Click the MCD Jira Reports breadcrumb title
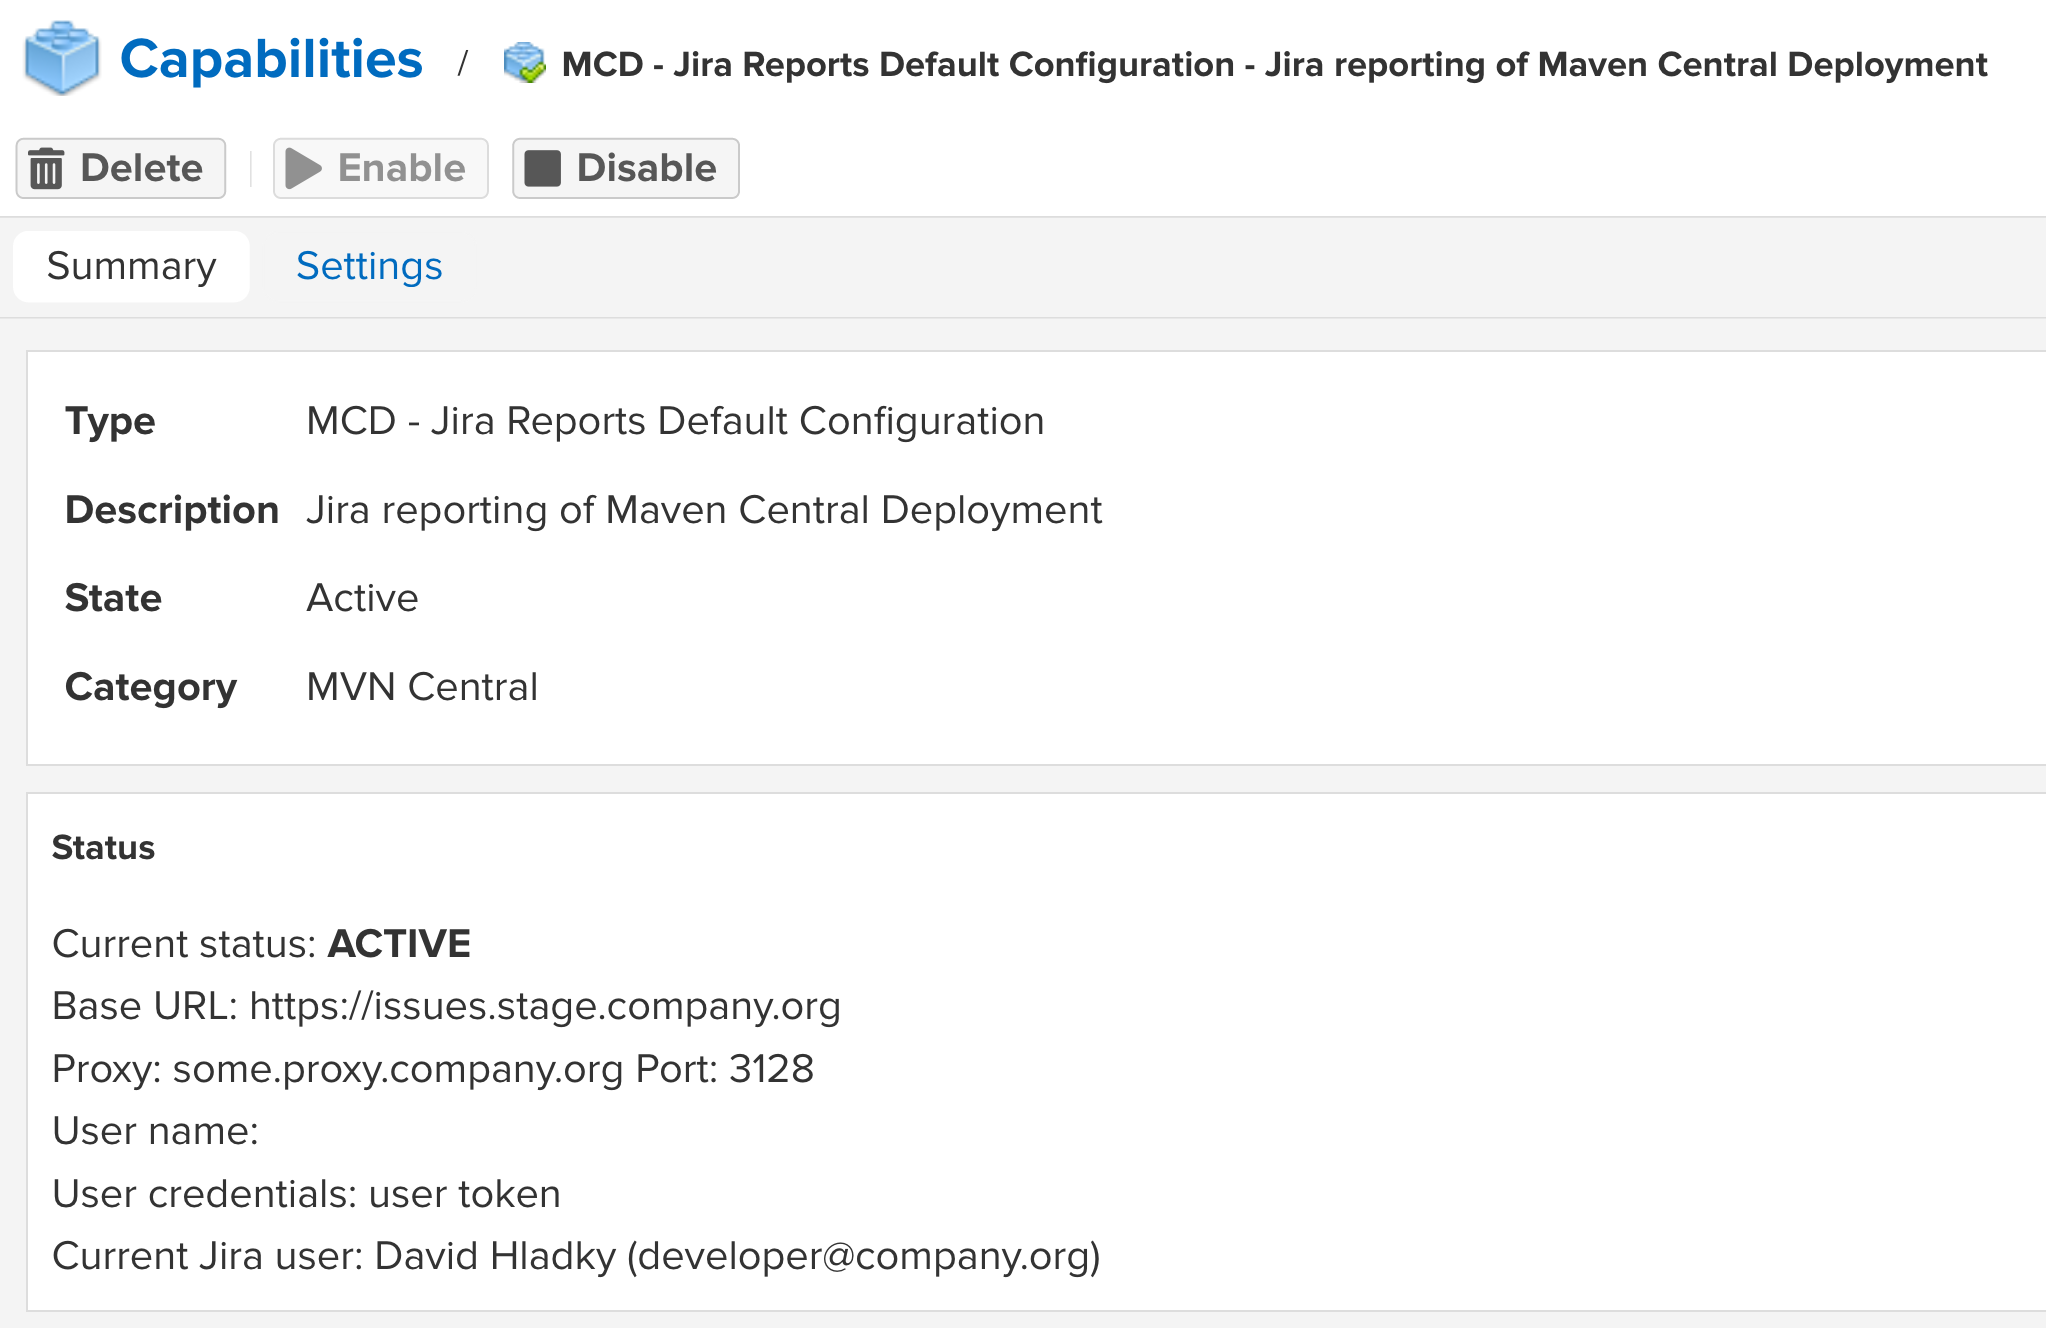Image resolution: width=2053 pixels, height=1333 pixels. tap(1274, 64)
